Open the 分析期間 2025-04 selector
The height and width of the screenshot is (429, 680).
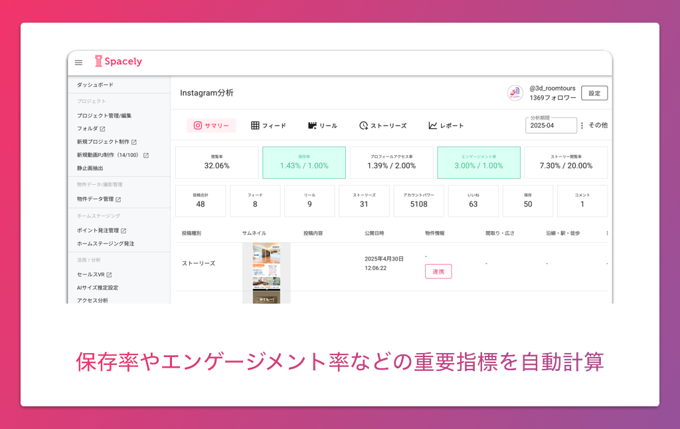[x=550, y=126]
